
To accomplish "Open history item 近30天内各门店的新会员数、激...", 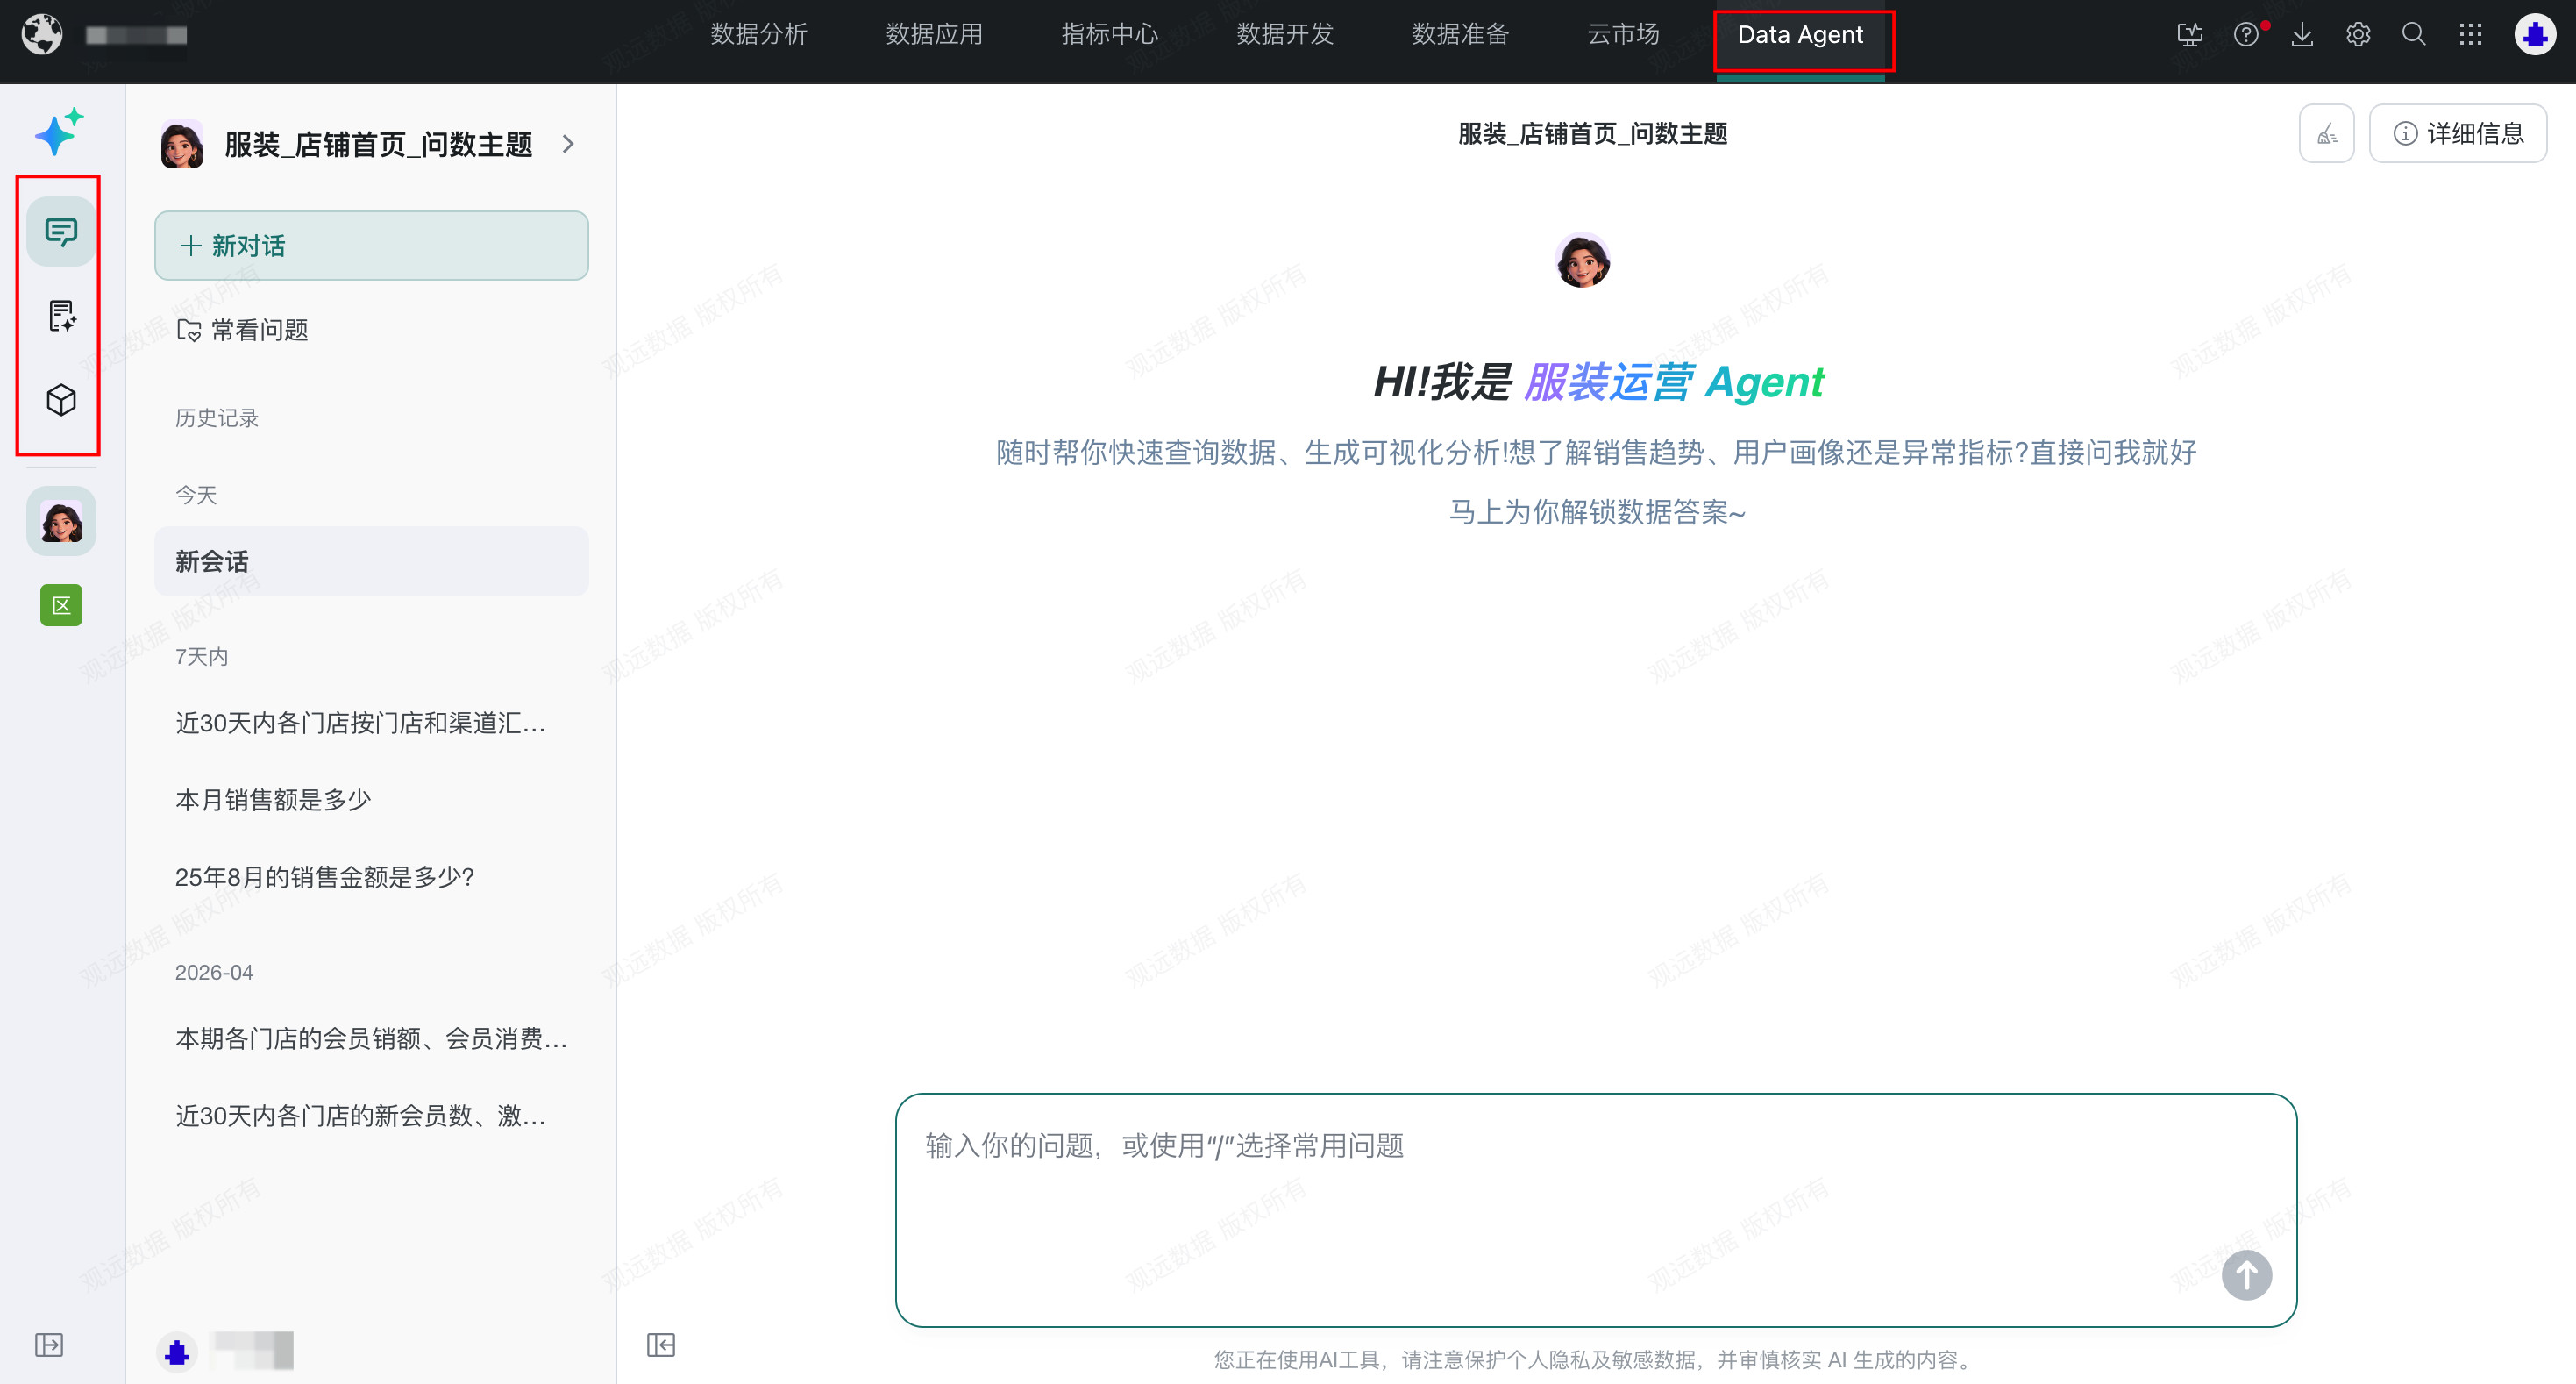I will (371, 1115).
